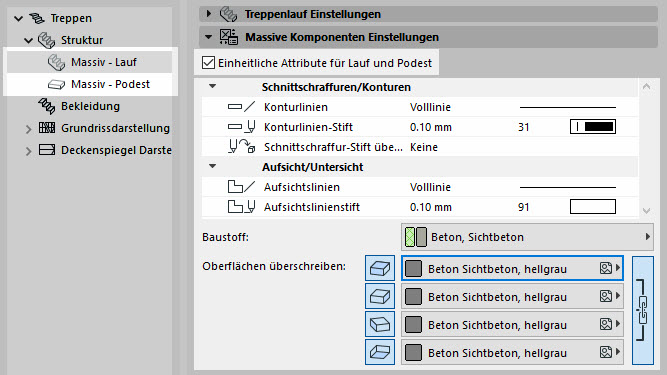Image resolution: width=667 pixels, height=375 pixels.
Task: Click the Aufsichtslinienstift white pen color swatch
Action: click(x=593, y=207)
